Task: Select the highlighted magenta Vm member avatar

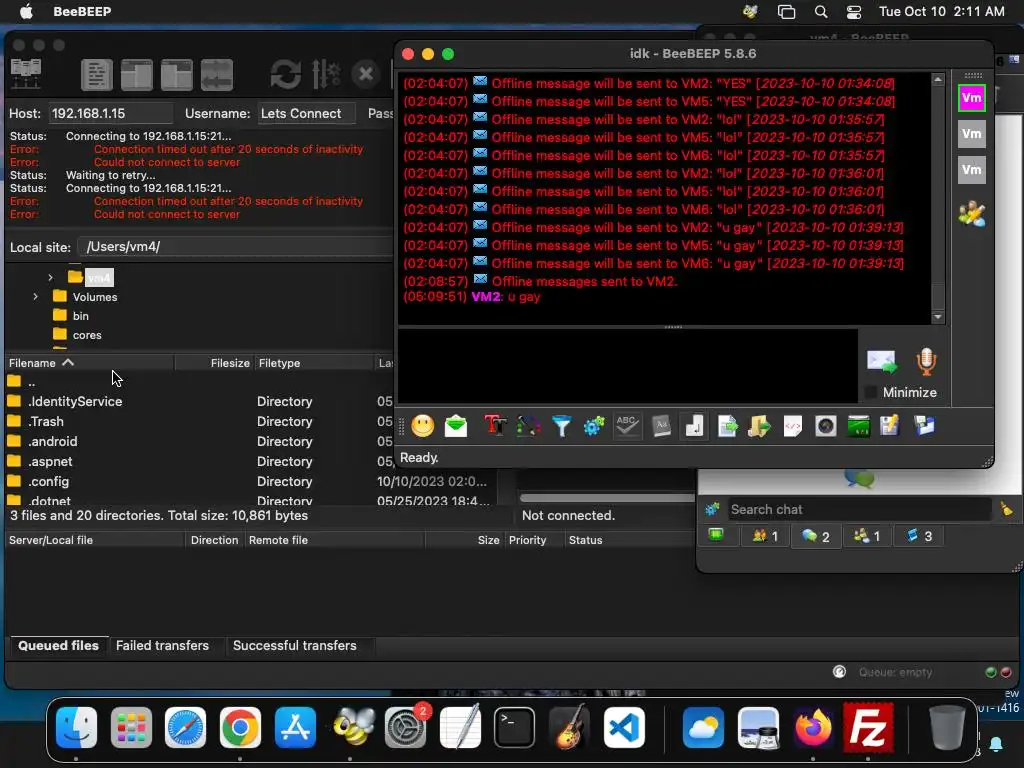Action: pyautogui.click(x=972, y=99)
